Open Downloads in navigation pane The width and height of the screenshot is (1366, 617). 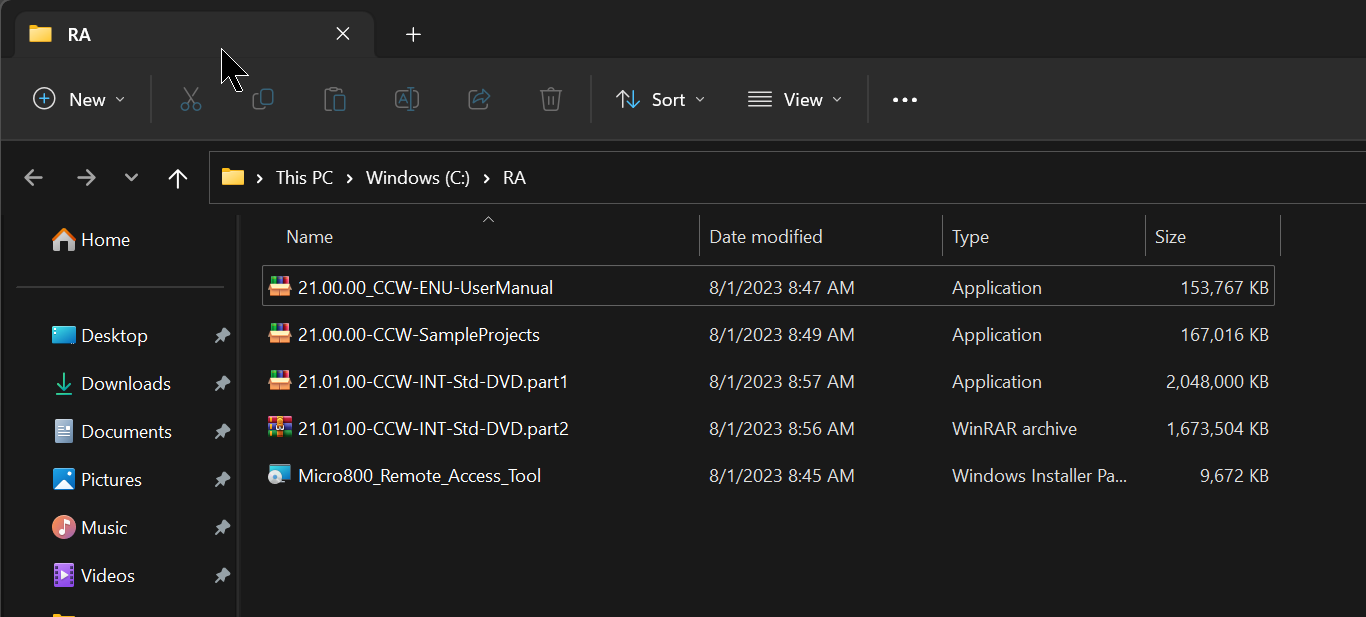(x=111, y=384)
